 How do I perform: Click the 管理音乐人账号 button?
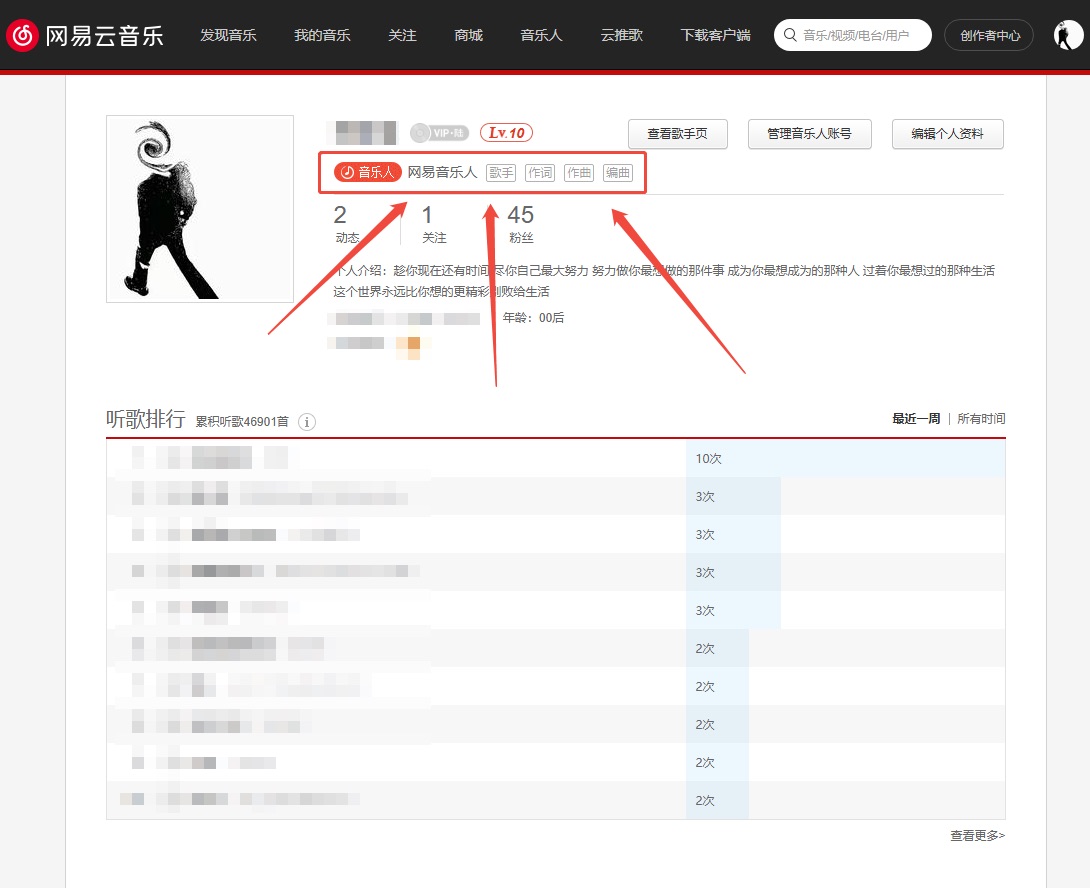tap(809, 134)
